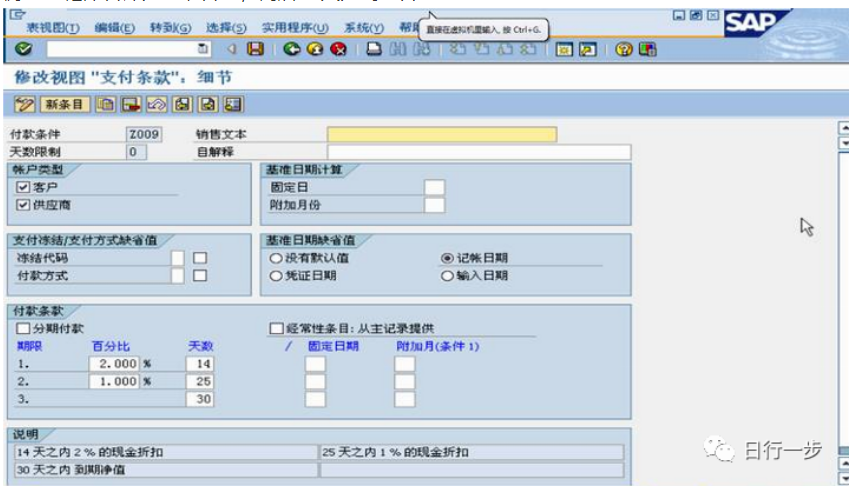Image resolution: width=854 pixels, height=487 pixels.
Task: Open the 系统(Y) menu
Action: [364, 27]
